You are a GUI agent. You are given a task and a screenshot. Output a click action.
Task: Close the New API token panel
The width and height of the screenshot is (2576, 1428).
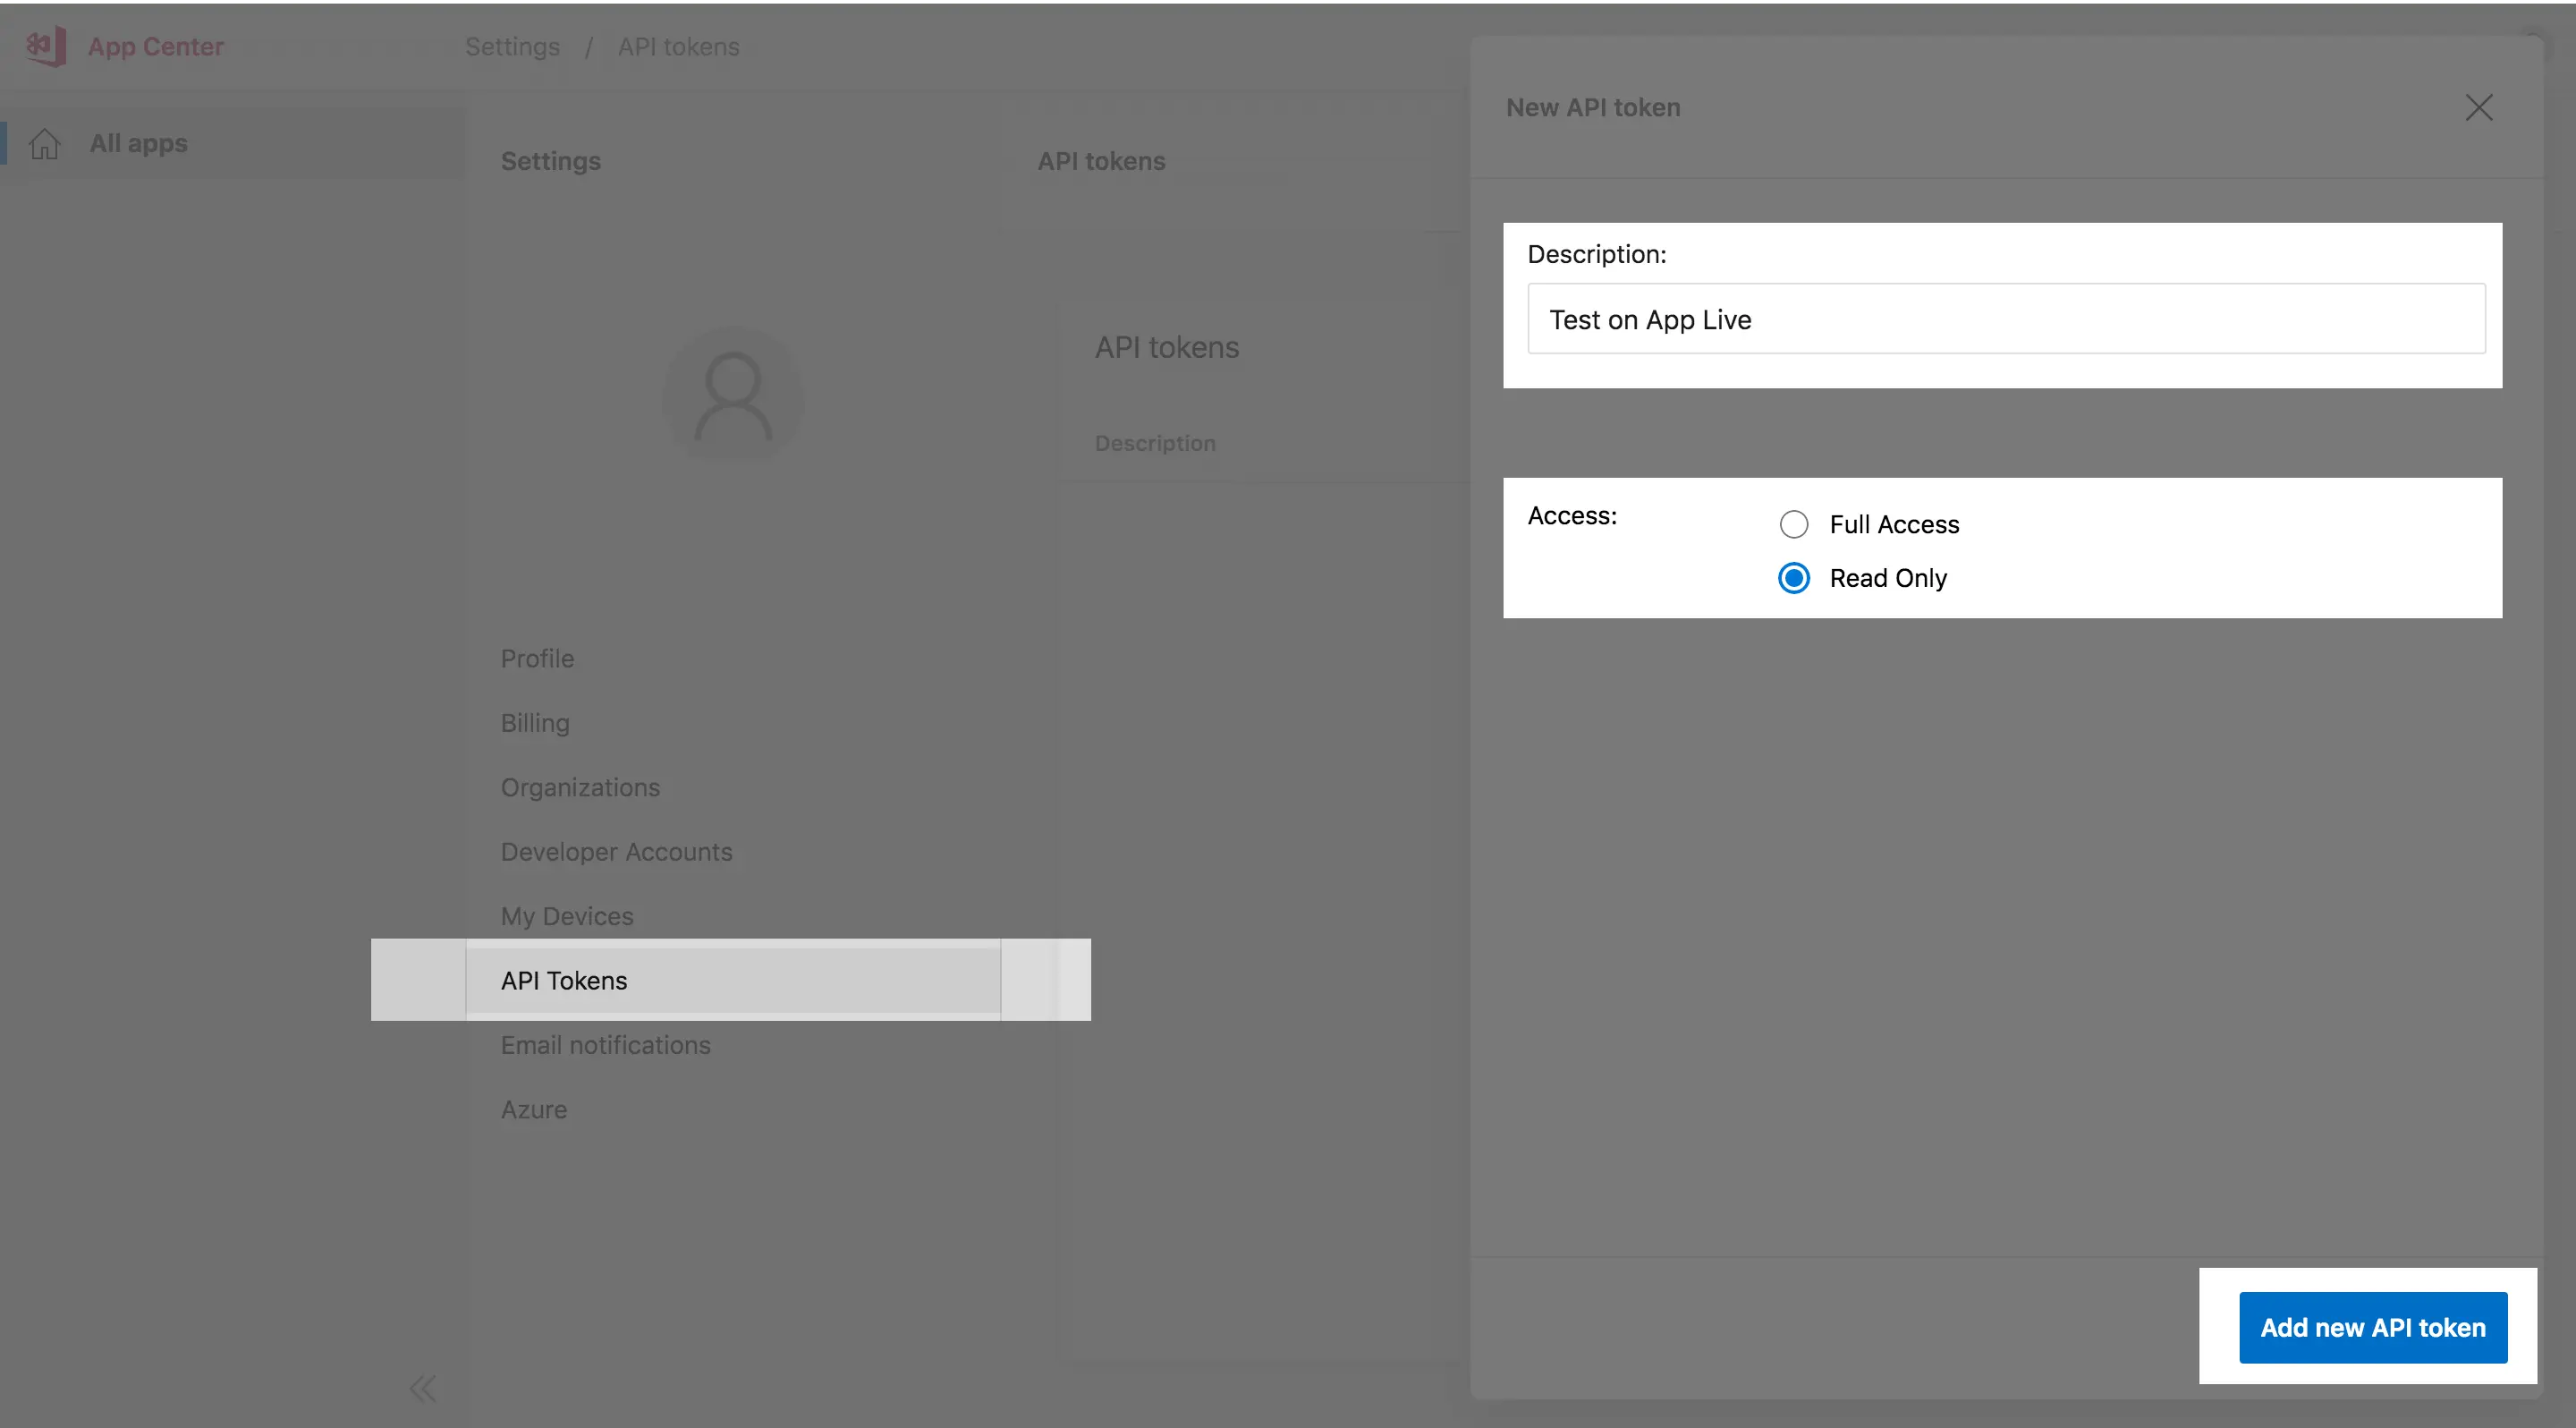point(2478,108)
